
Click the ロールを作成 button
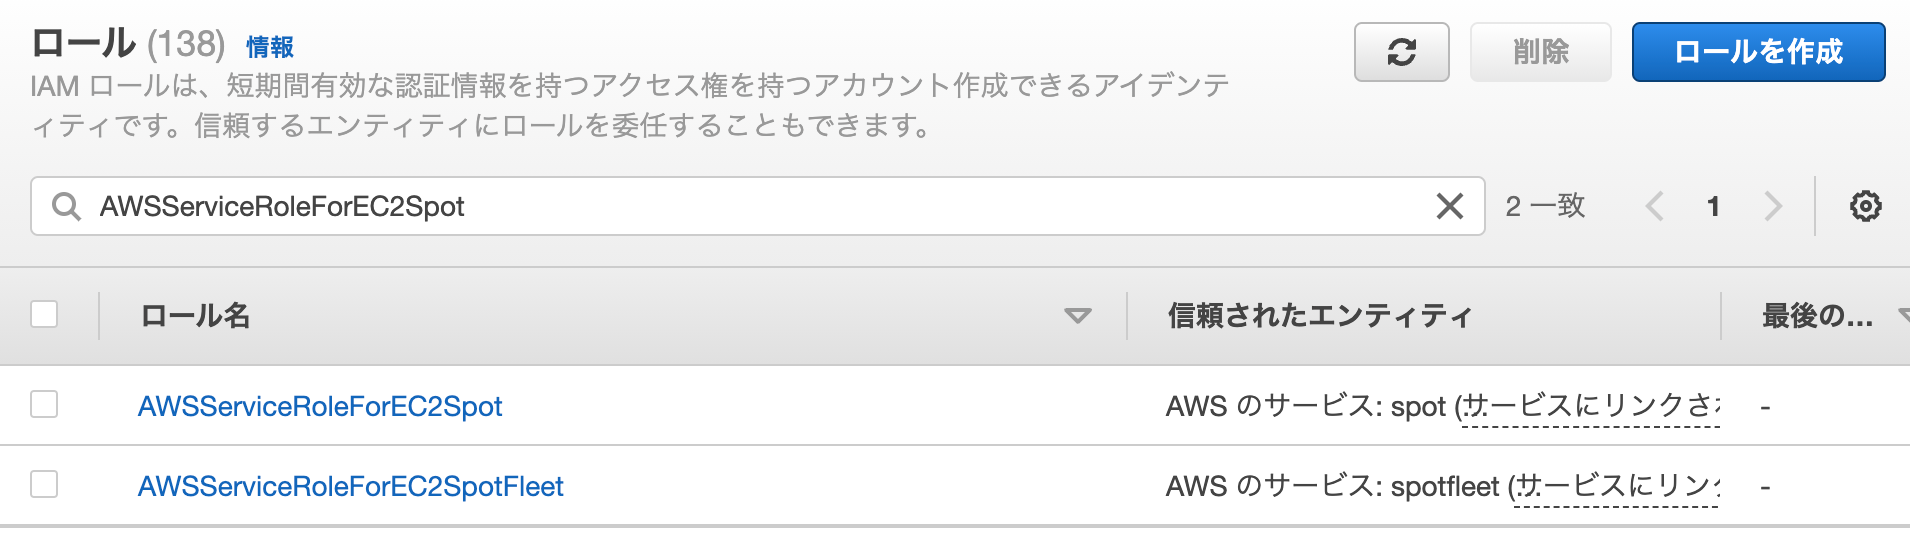point(1758,52)
